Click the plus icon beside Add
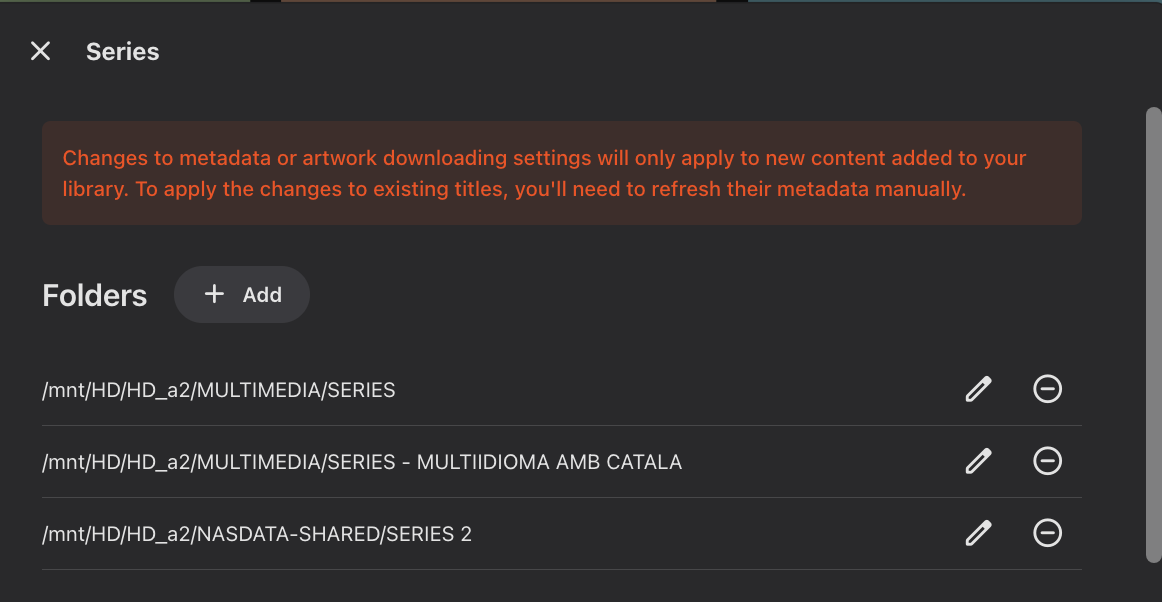This screenshot has width=1162, height=602. (214, 294)
